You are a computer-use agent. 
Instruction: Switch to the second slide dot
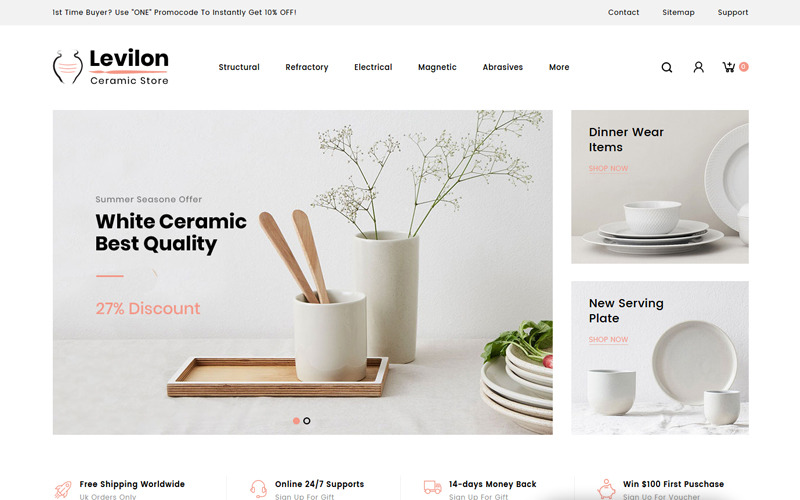click(307, 421)
